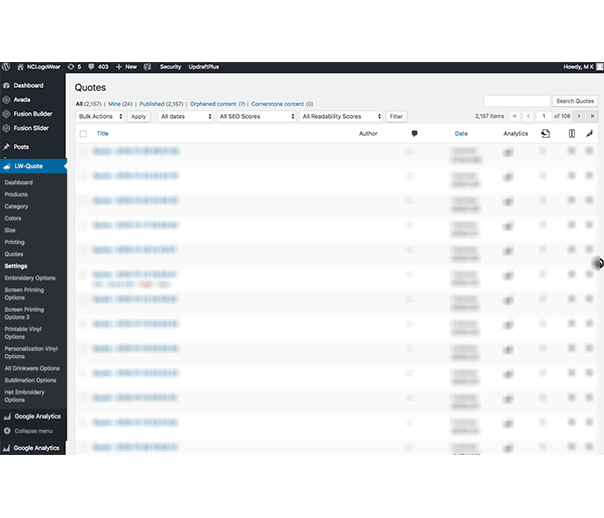
Task: Open the All SEO Scores dropdown
Action: [x=254, y=117]
